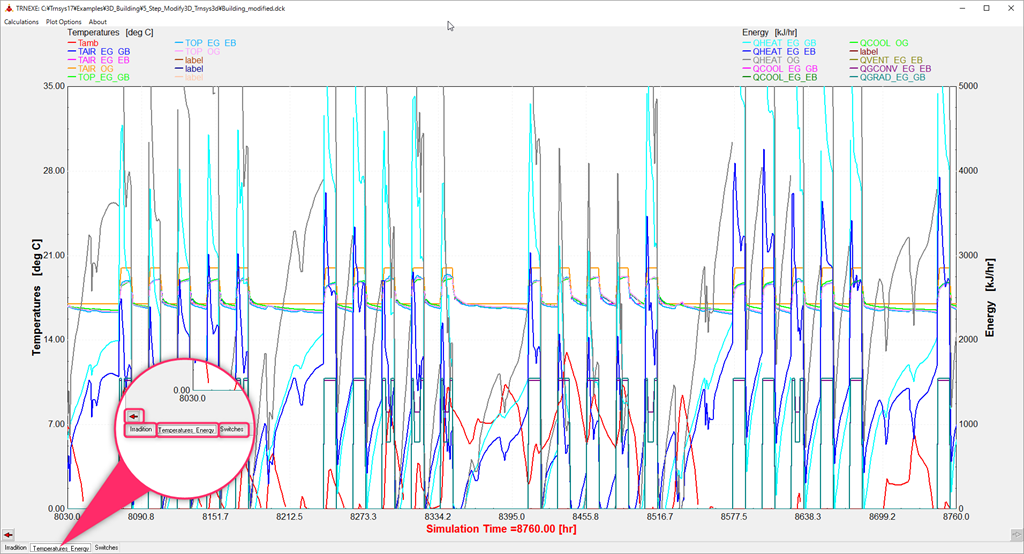1024x554 pixels.
Task: Click time axis value 8395.0
Action: click(511, 517)
